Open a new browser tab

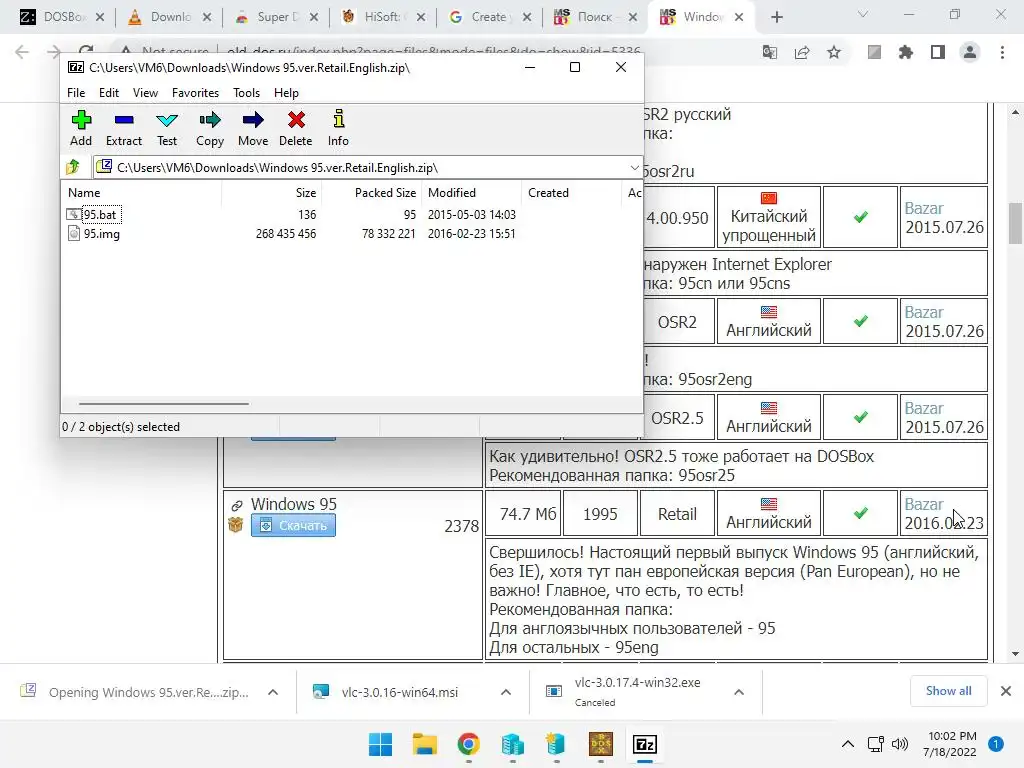point(776,17)
